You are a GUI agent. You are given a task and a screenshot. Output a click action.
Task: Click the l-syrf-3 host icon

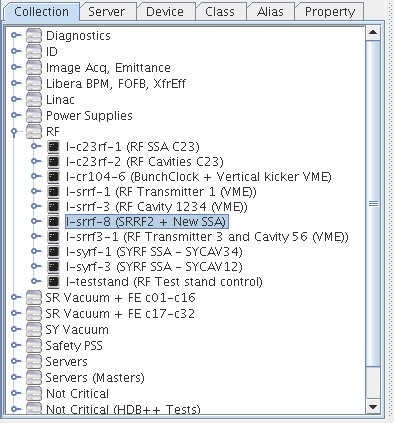pyautogui.click(x=53, y=266)
